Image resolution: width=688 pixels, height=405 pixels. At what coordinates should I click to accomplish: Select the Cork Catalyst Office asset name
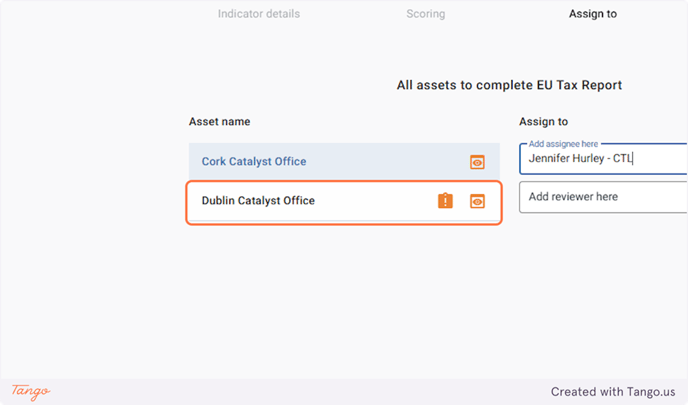click(254, 161)
